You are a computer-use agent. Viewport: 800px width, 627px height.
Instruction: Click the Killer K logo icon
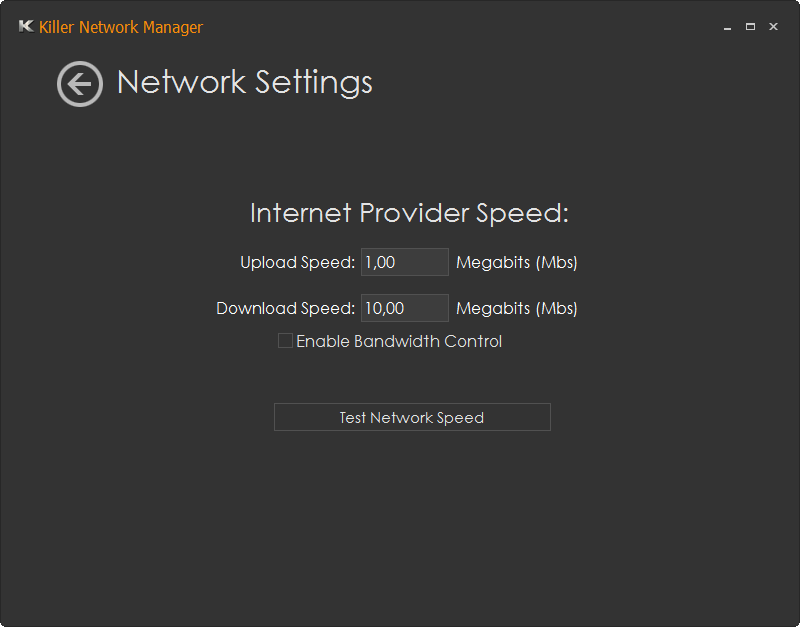(x=26, y=26)
